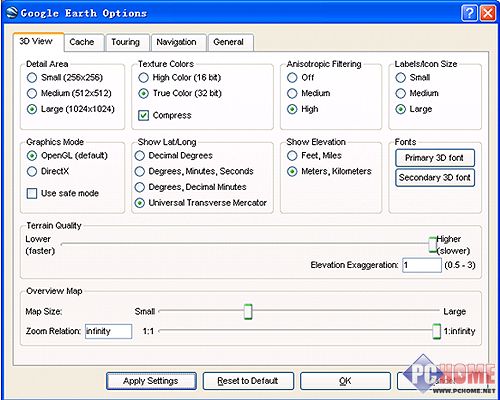Click the Google Earth title bar icon
The width and height of the screenshot is (500, 400).
(x=12, y=13)
